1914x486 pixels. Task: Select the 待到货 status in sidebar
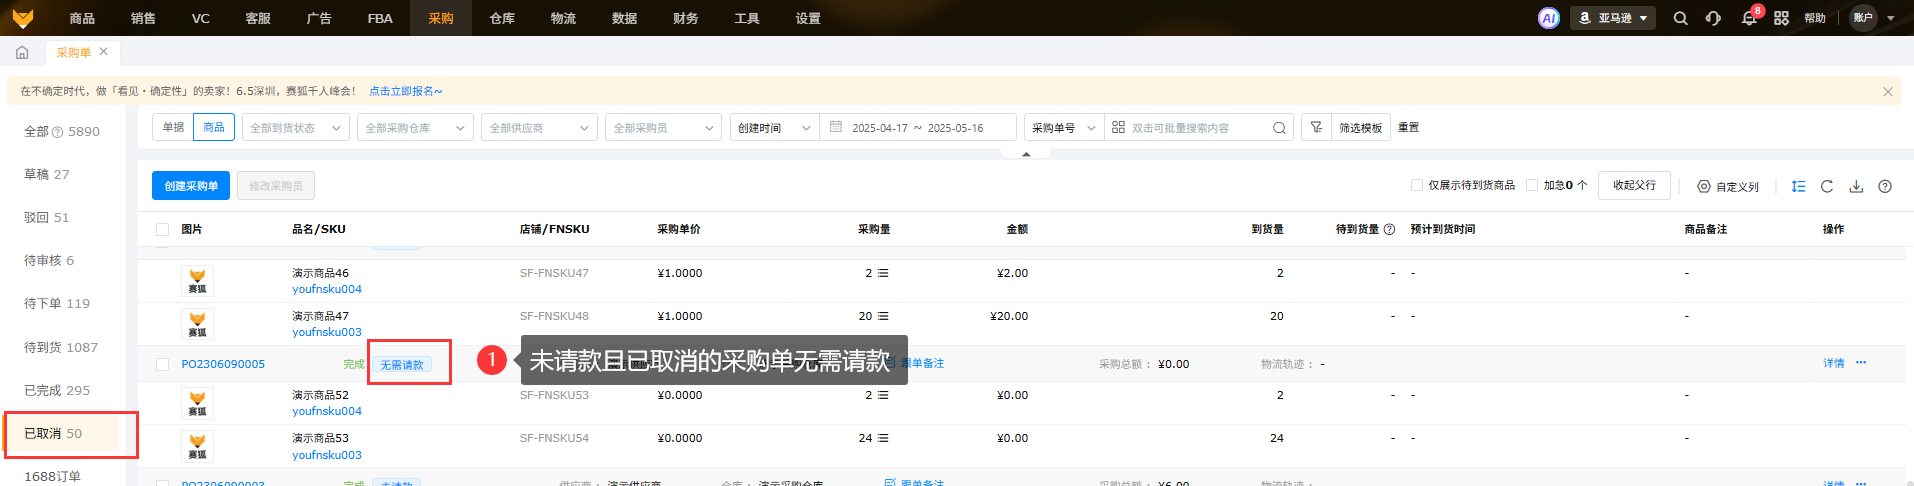61,347
